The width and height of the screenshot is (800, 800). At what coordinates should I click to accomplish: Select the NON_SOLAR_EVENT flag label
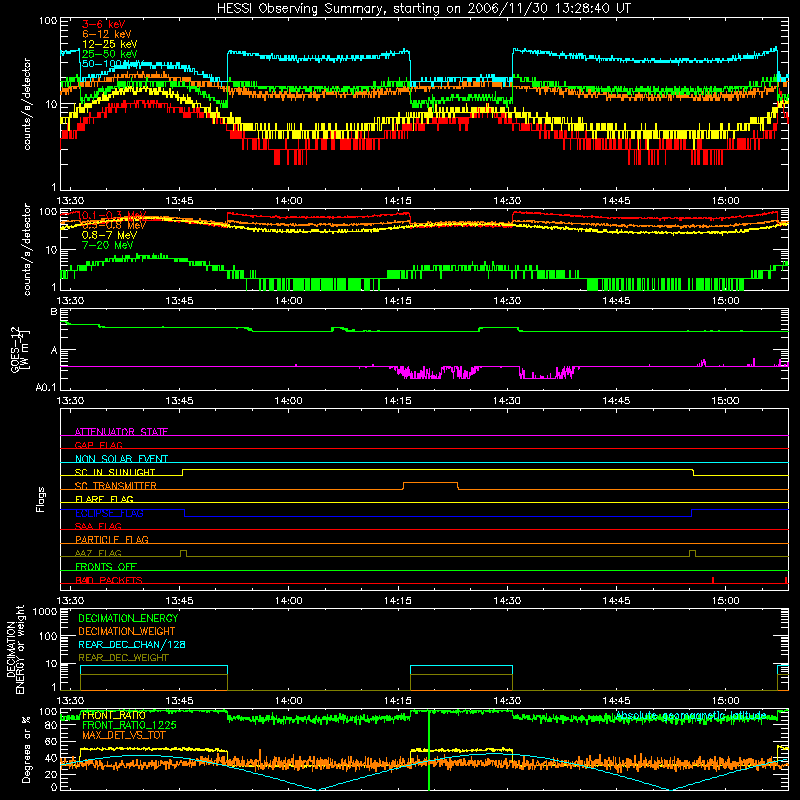click(121, 459)
